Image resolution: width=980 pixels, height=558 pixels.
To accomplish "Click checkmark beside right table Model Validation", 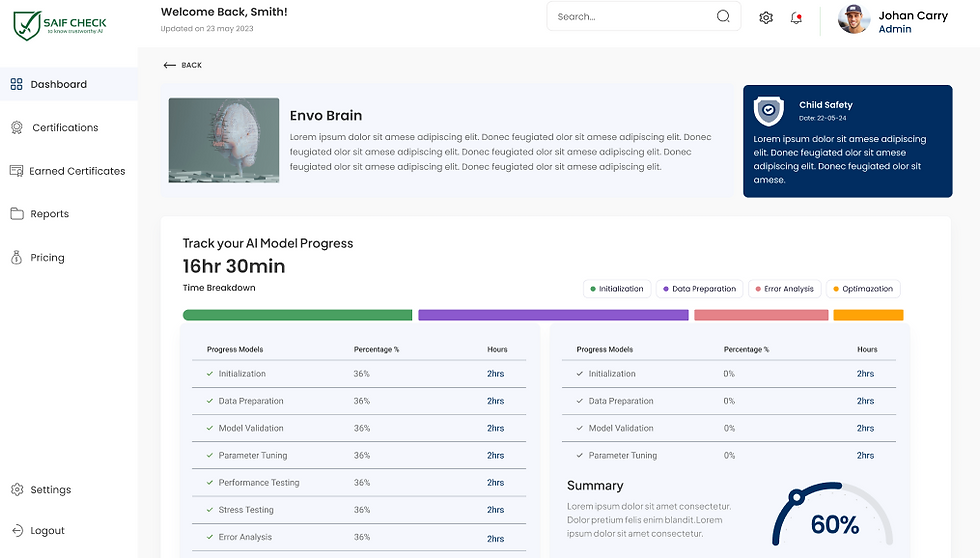I will 580,428.
